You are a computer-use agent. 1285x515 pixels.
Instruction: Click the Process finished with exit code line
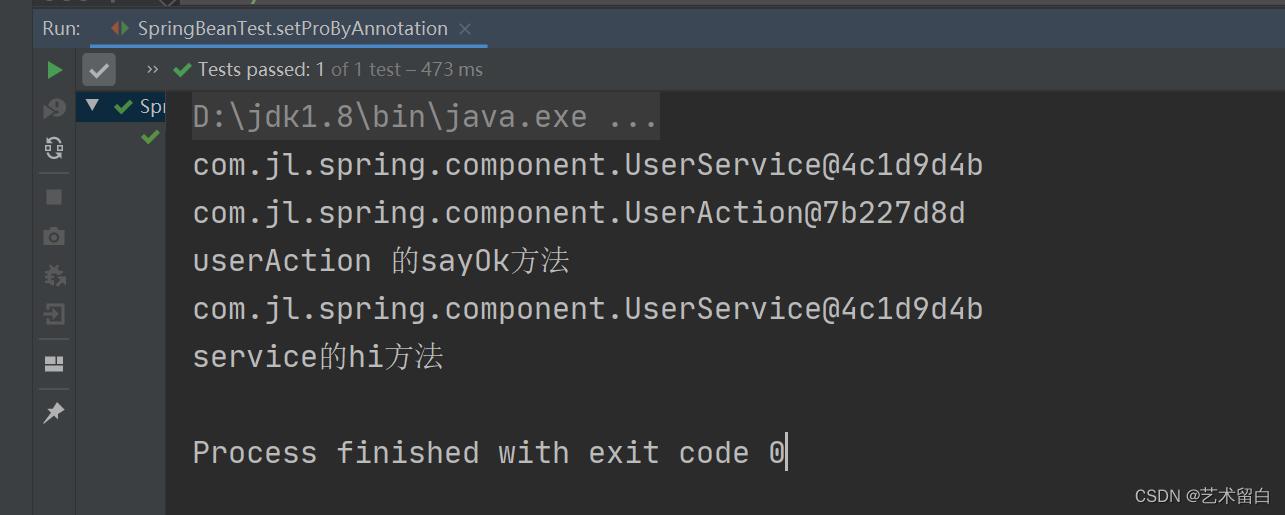pyautogui.click(x=490, y=453)
